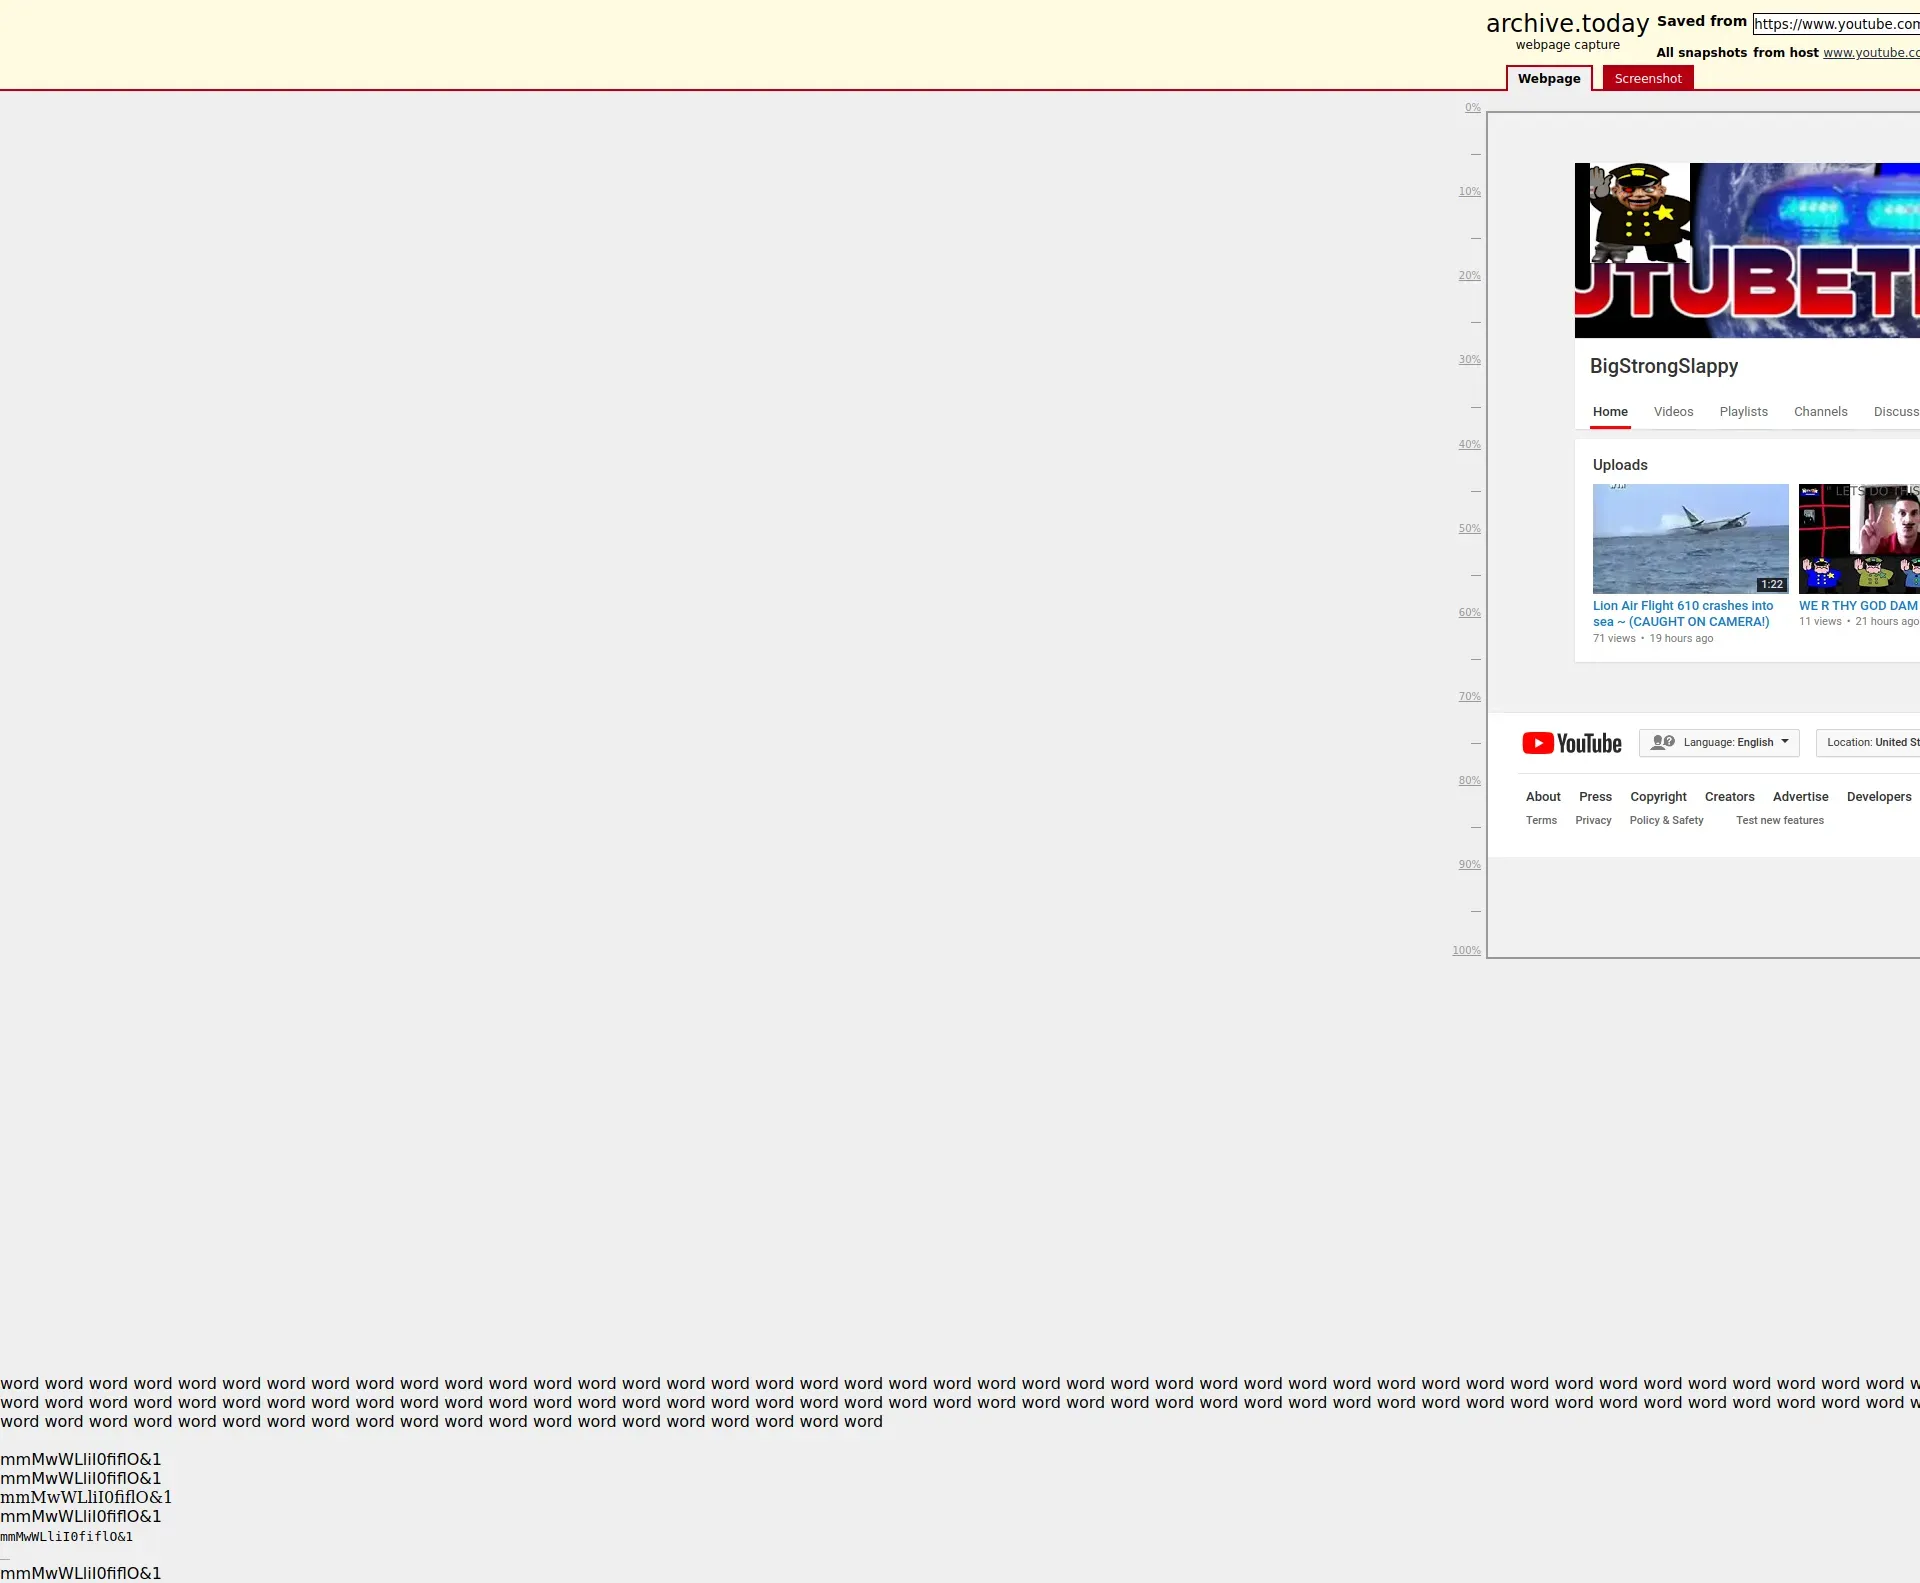This screenshot has height=1583, width=1920.
Task: Click the BigStrongSlappy channel banner image
Action: [x=1747, y=250]
